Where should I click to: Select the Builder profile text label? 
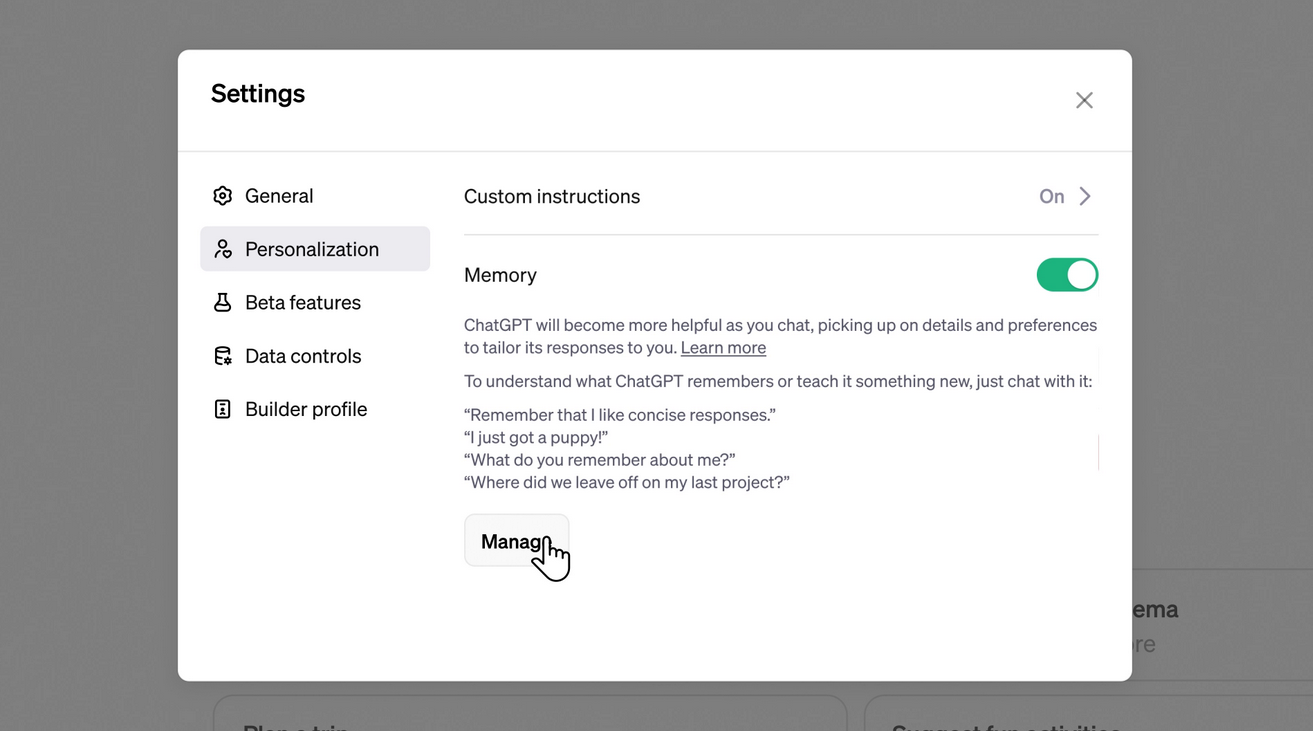point(306,409)
